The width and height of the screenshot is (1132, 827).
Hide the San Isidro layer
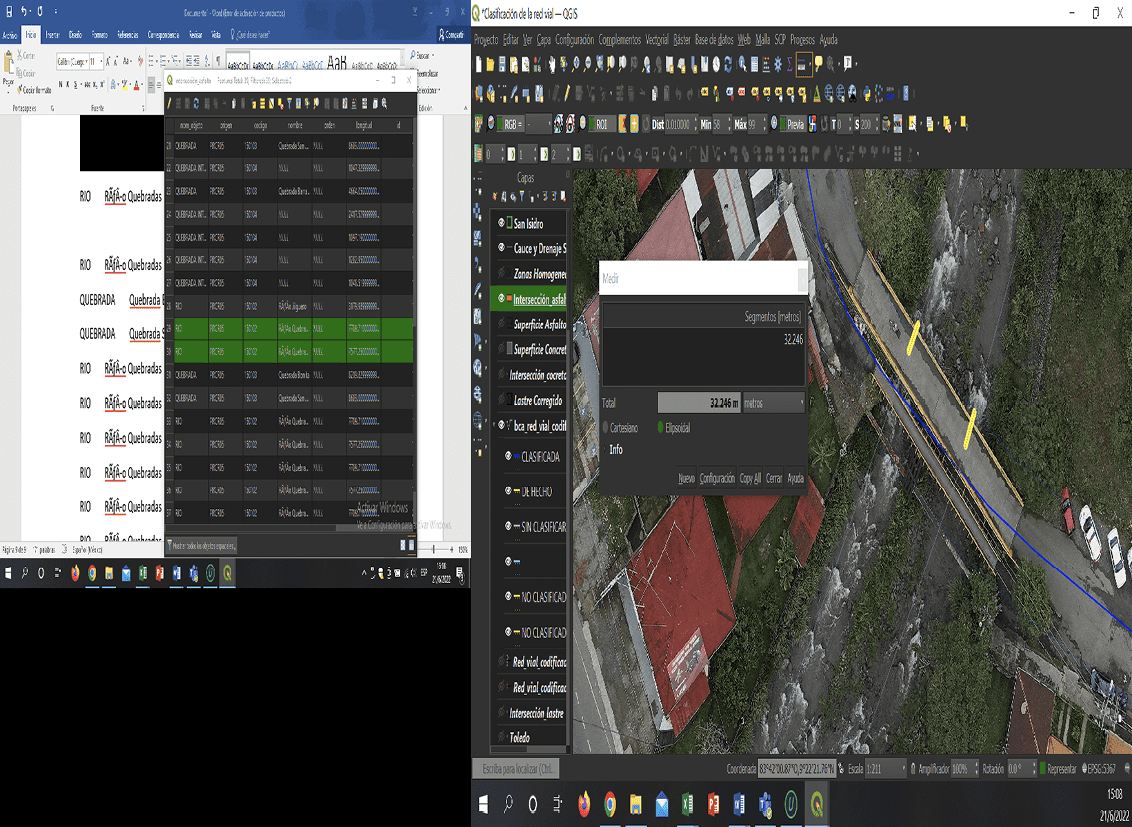[x=502, y=223]
